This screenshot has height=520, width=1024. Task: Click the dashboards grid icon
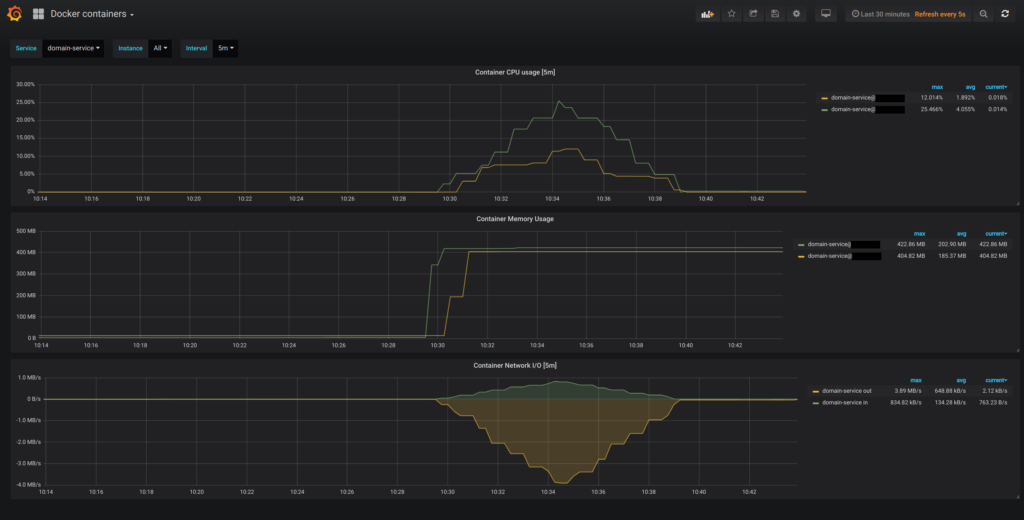click(39, 14)
